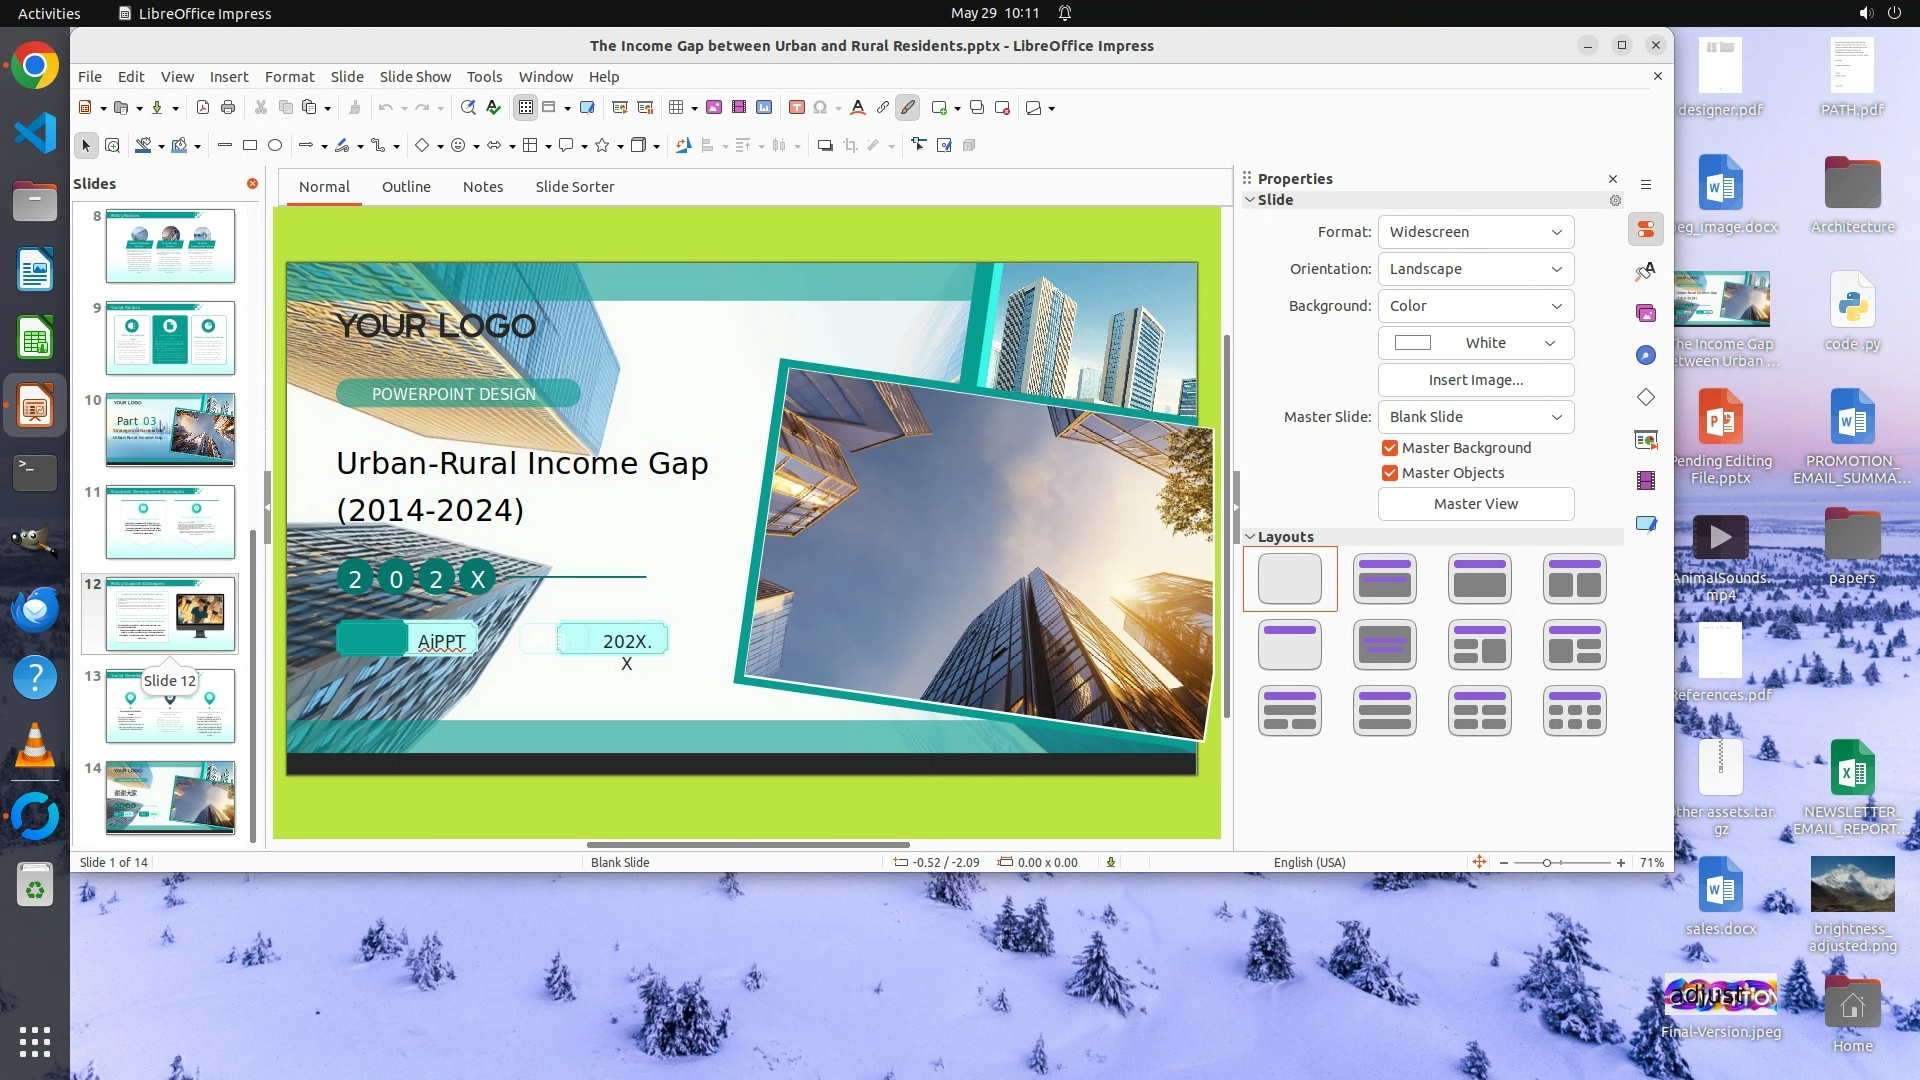Select the Ellipse drawing tool

(x=275, y=146)
